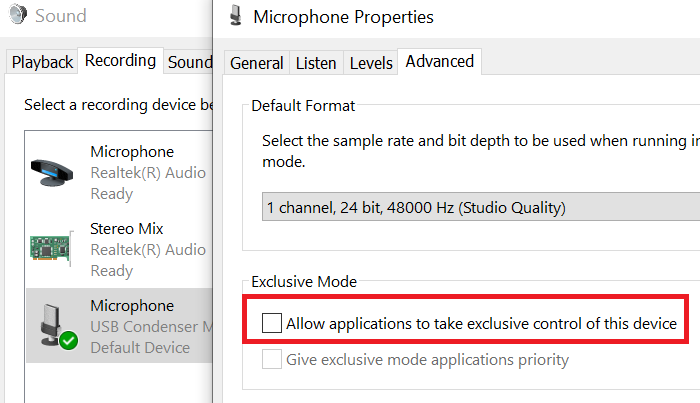Click the Sound window speaker icon

coord(17,16)
